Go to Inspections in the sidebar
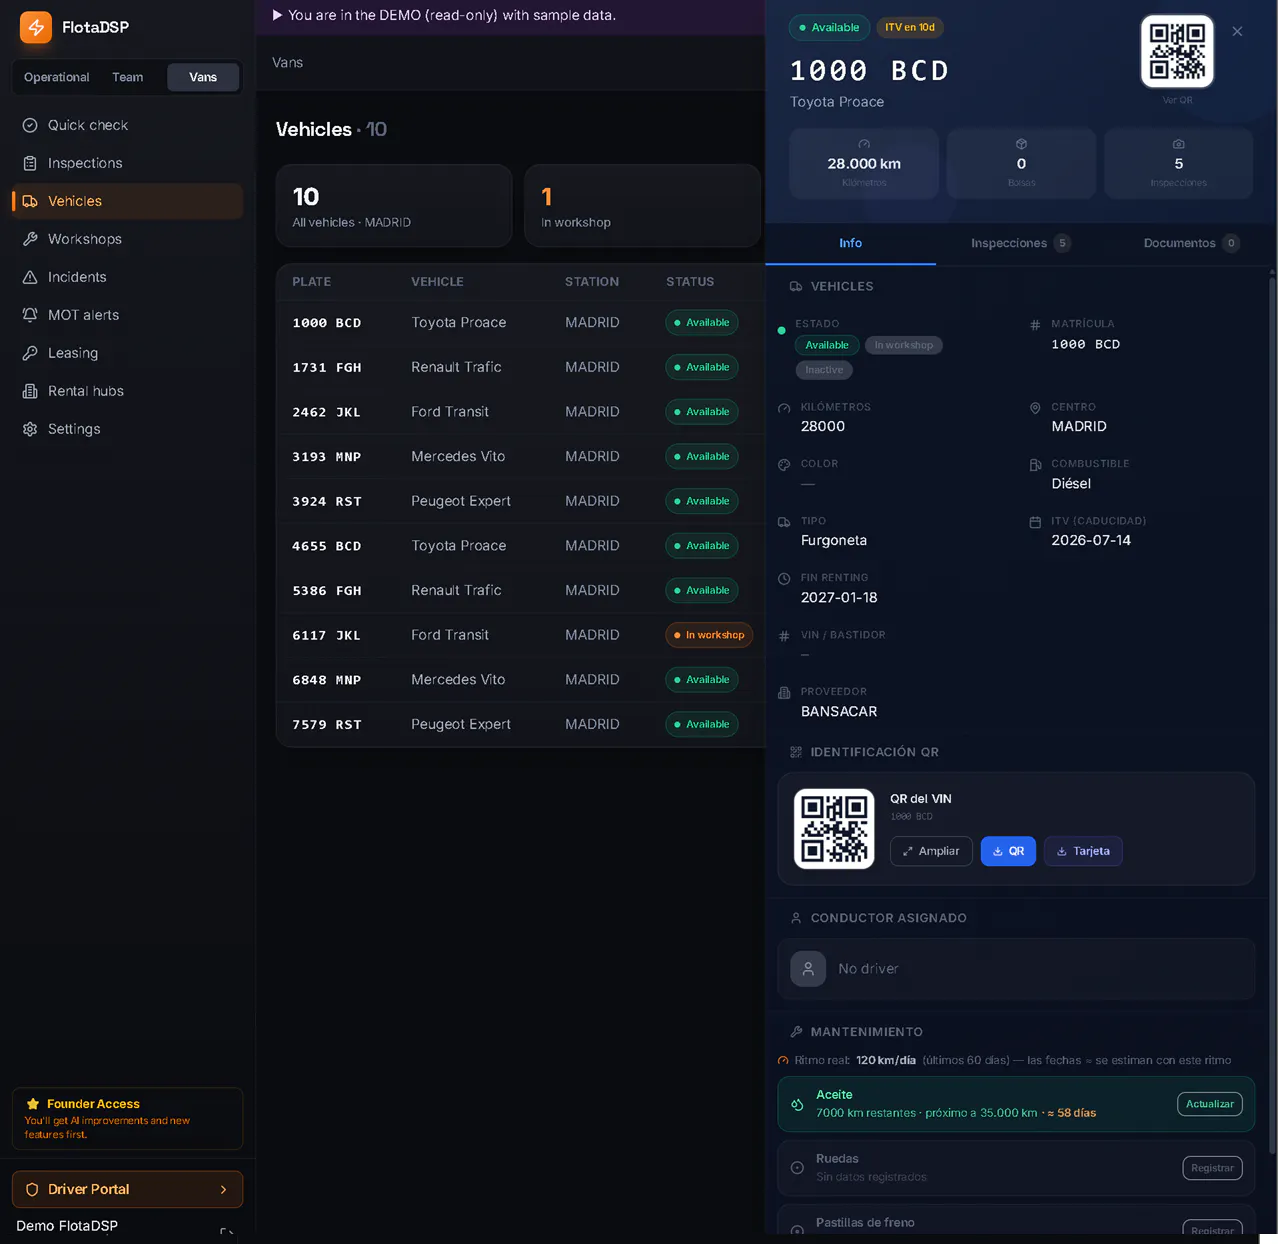The width and height of the screenshot is (1278, 1244). [127, 163]
